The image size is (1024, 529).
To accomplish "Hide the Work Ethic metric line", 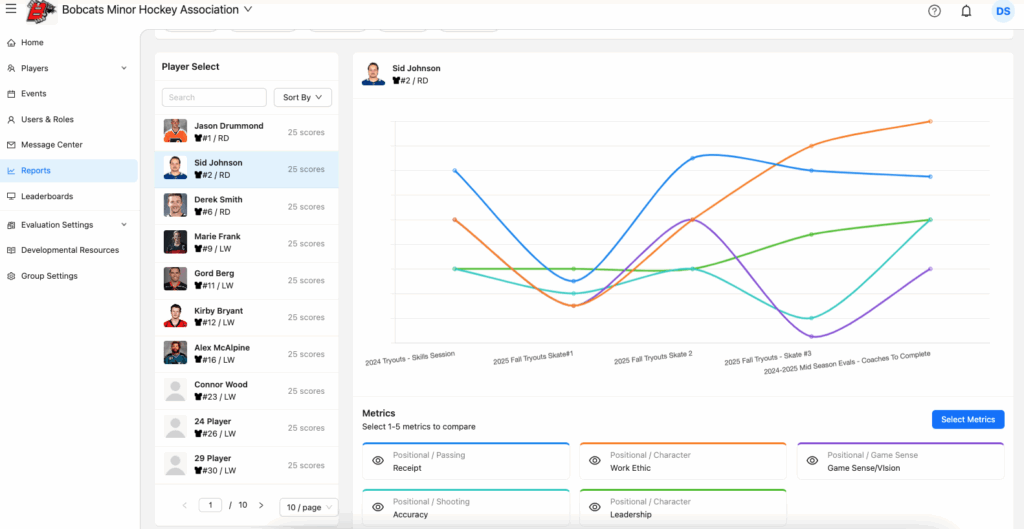I will coord(595,461).
